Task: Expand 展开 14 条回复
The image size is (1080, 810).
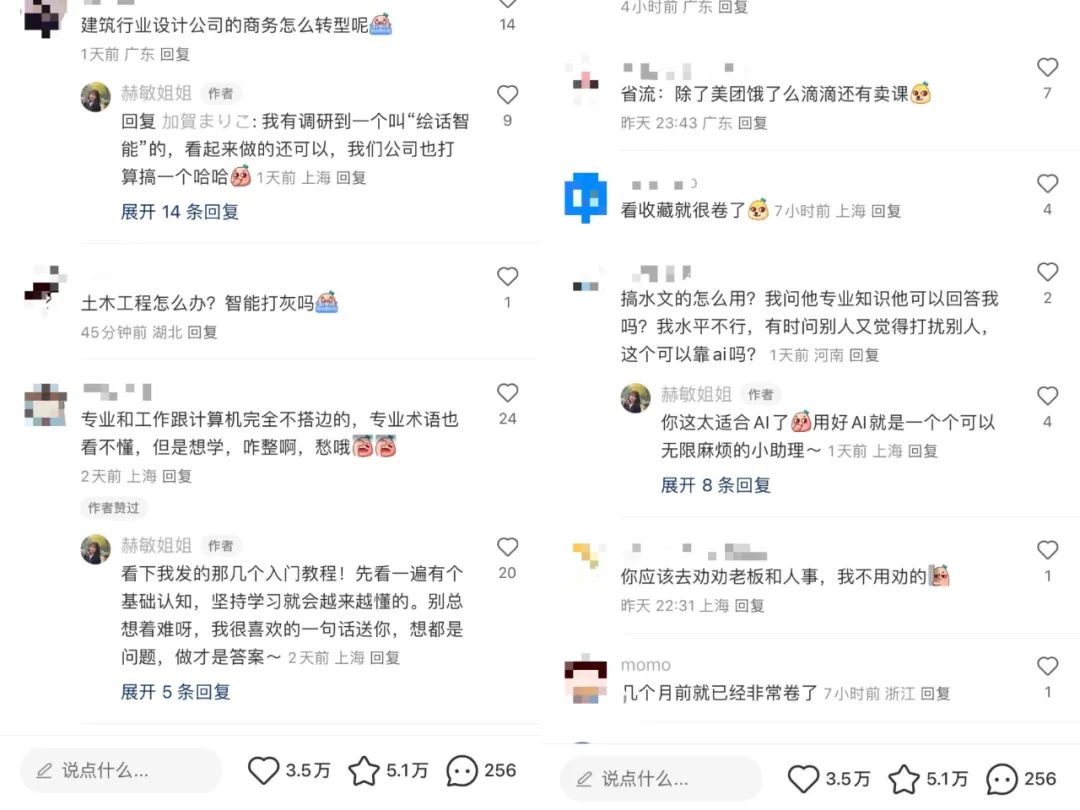Action: (180, 211)
